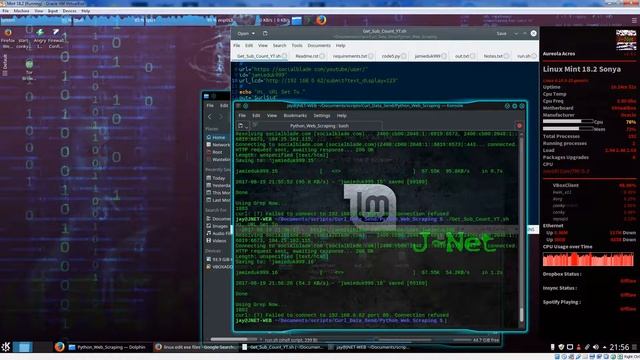Click hamburger menu icon at top right
The width and height of the screenshot is (640, 360).
pyautogui.click(x=634, y=20)
